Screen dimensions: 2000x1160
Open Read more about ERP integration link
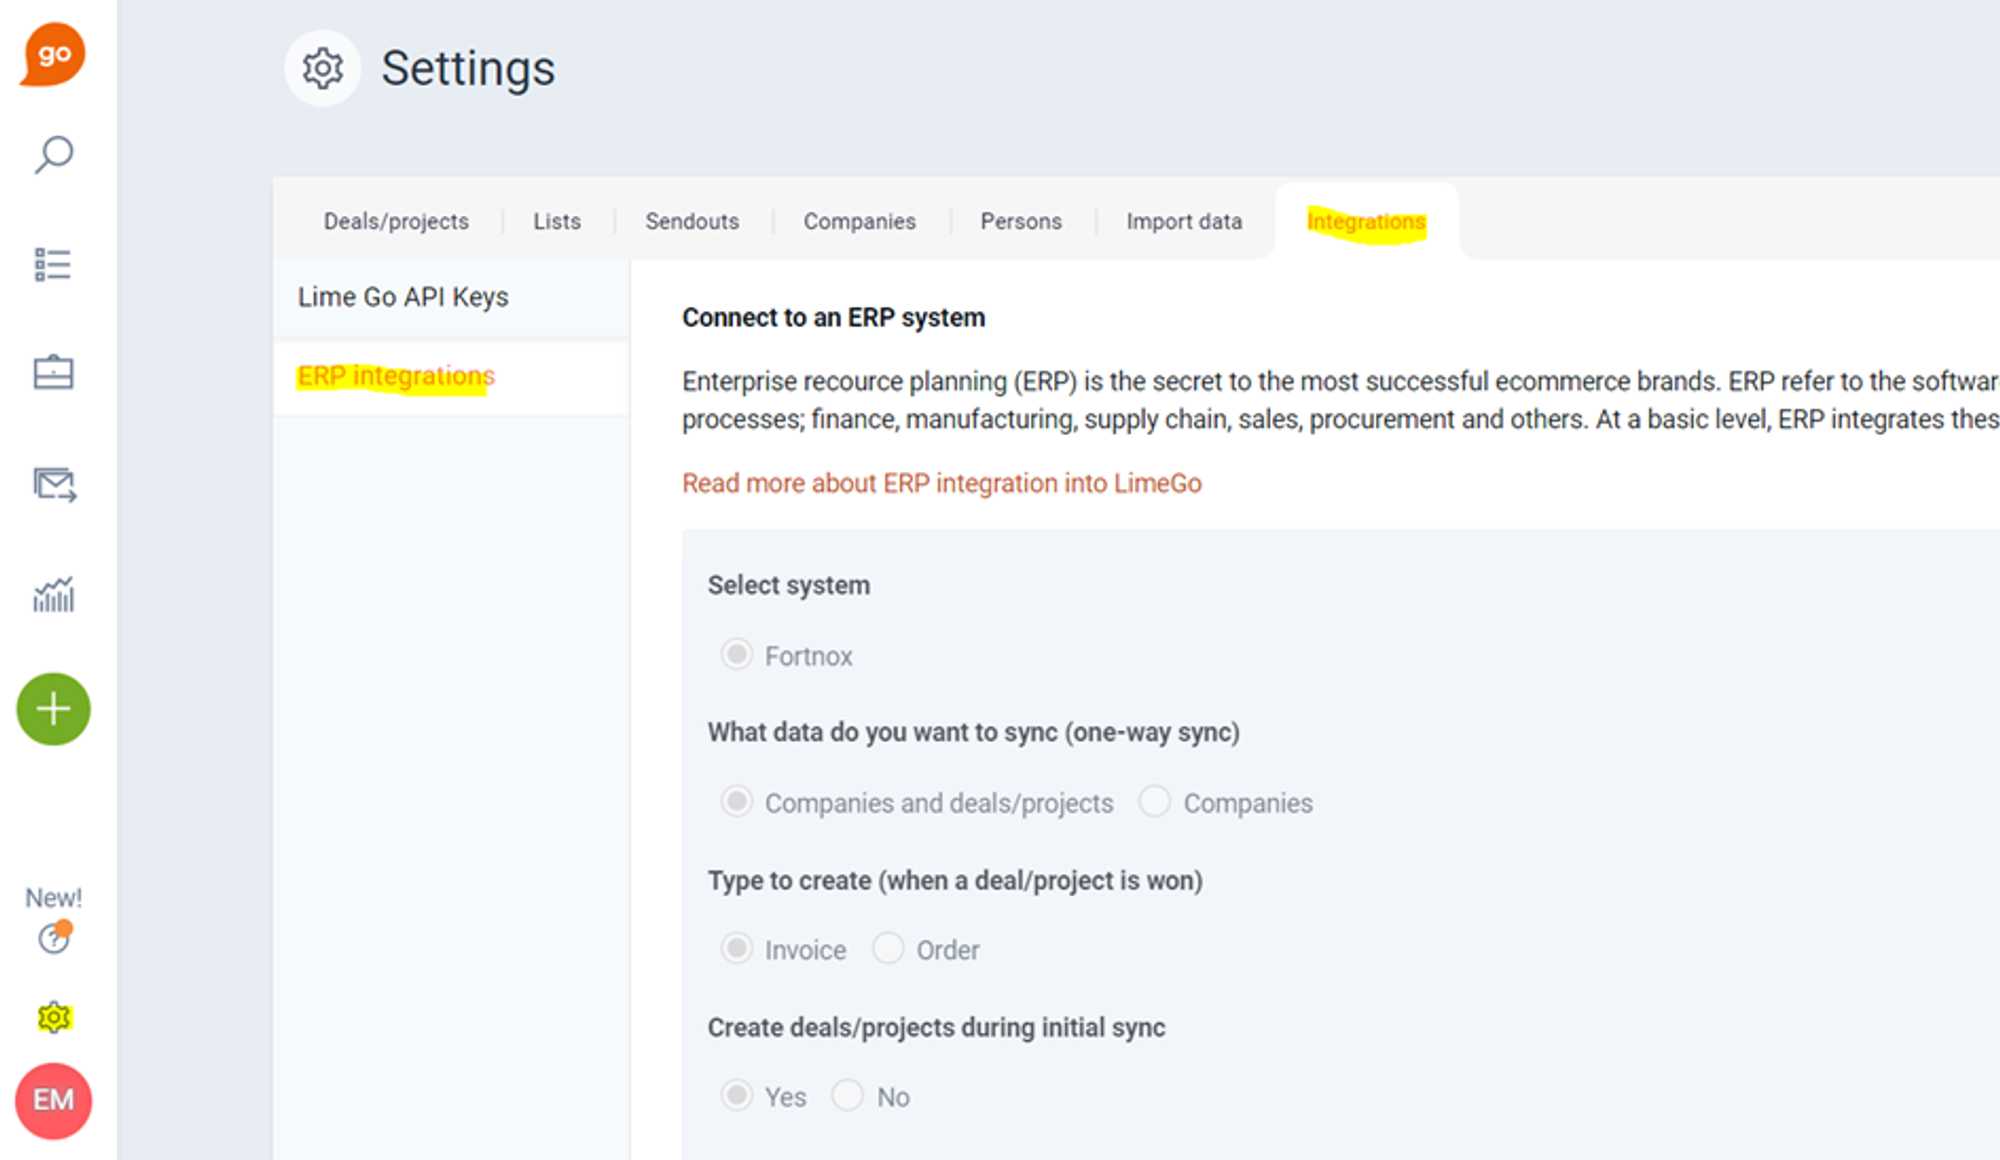click(x=942, y=483)
